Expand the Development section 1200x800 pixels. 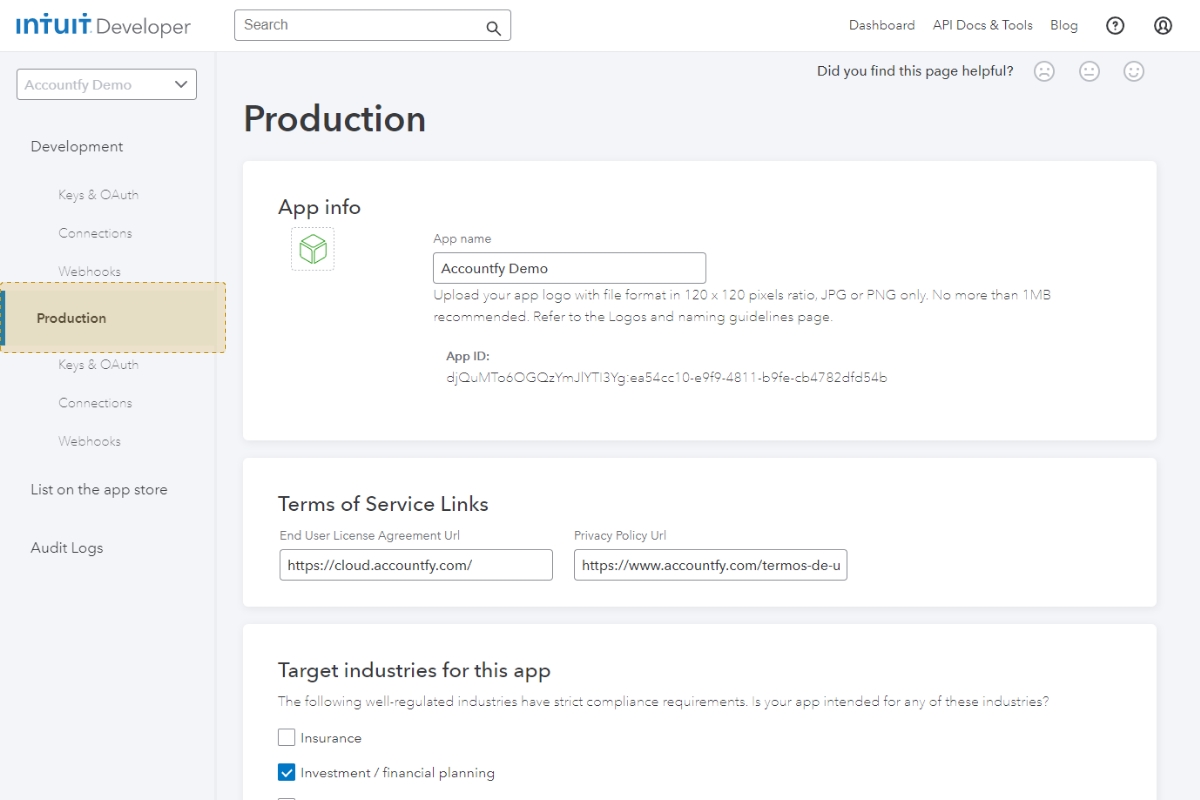click(76, 146)
